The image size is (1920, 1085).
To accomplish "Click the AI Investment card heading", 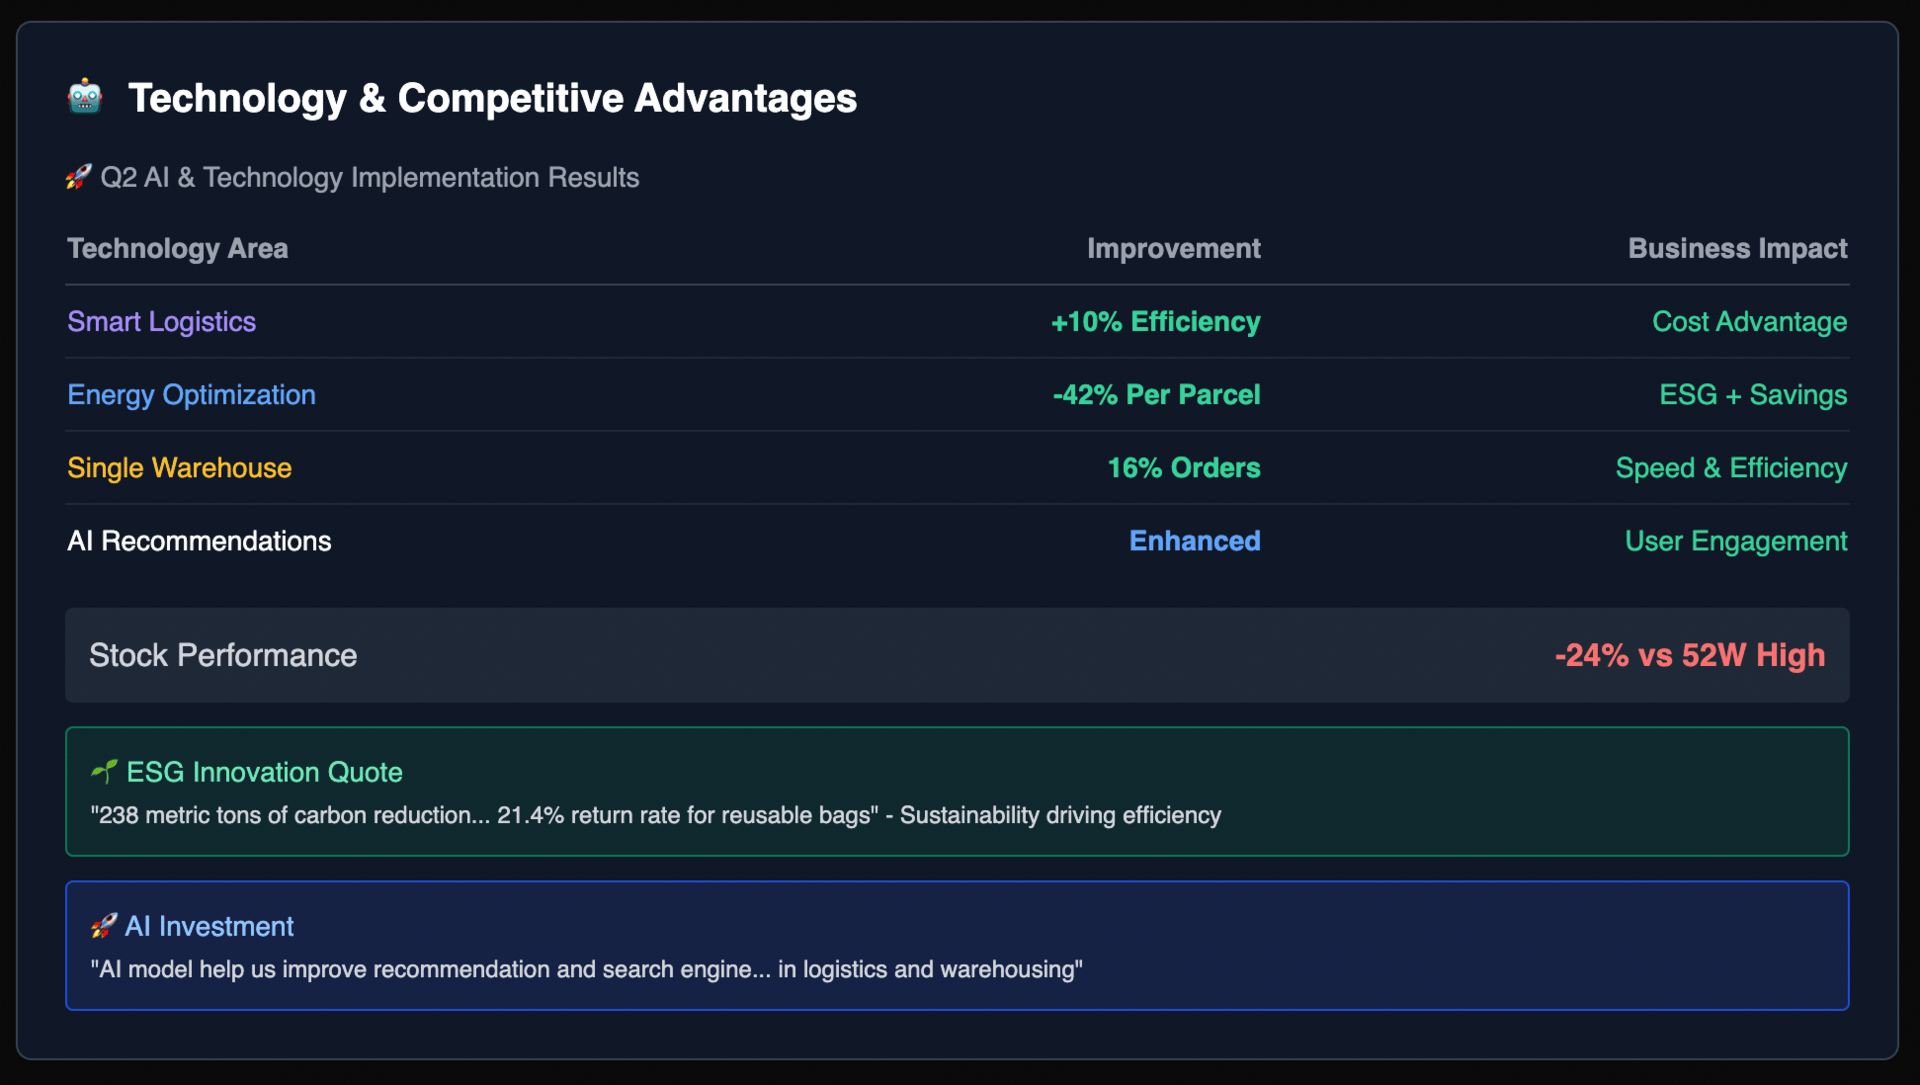I will [x=209, y=926].
